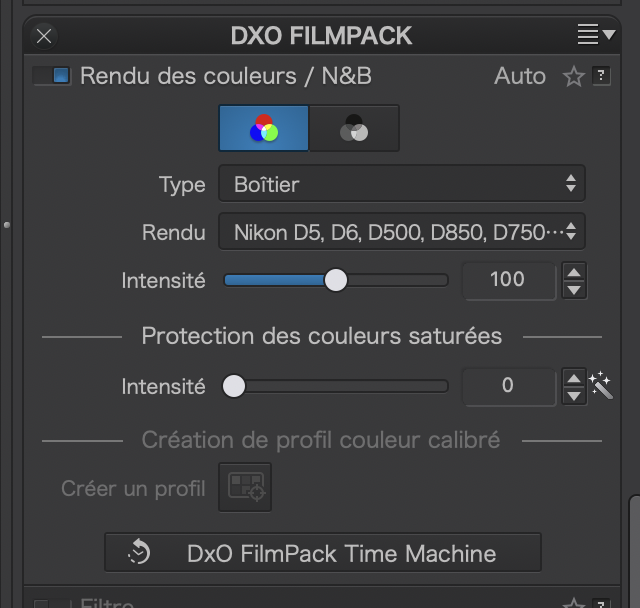Open help for Rendu des couleurs / N&B
This screenshot has width=640, height=608.
601,76
